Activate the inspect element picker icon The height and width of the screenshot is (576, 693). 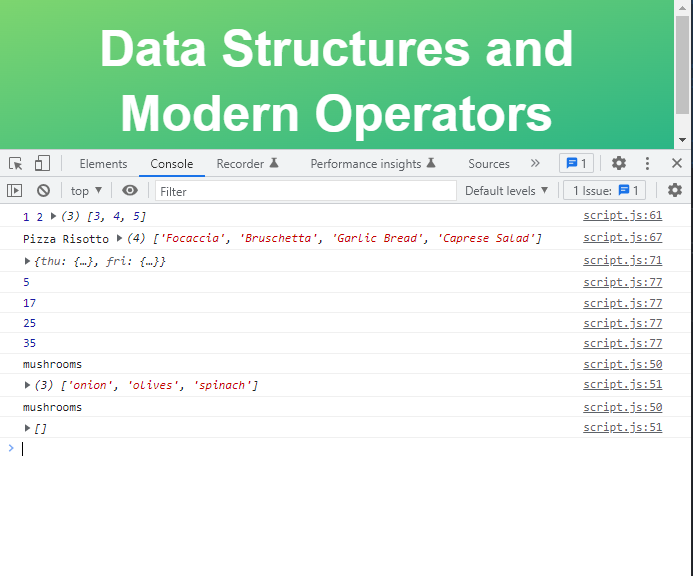(15, 164)
